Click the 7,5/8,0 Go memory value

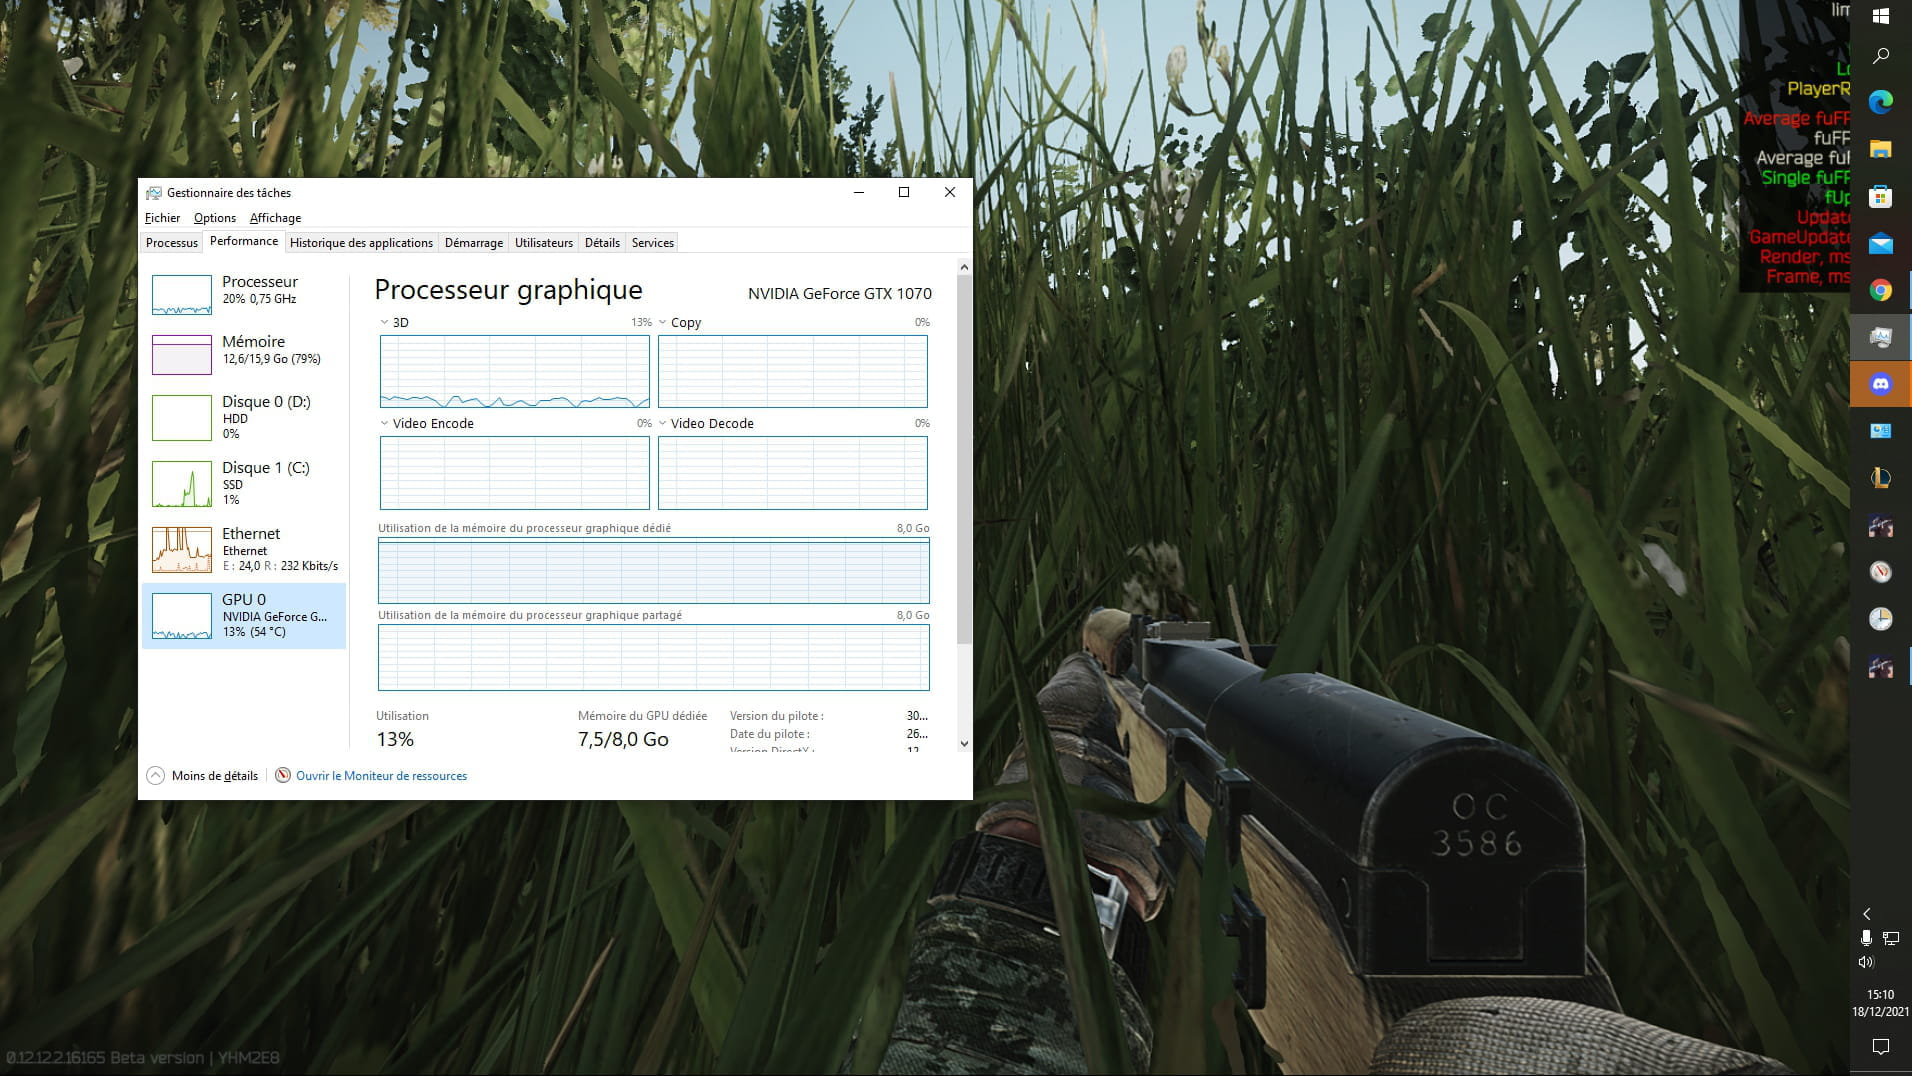623,739
